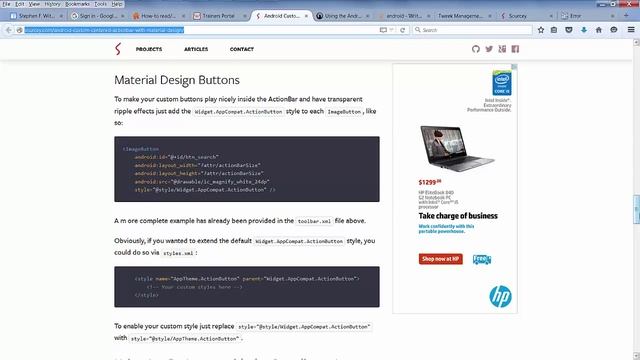Open the Edit menu

pyautogui.click(x=20, y=4)
